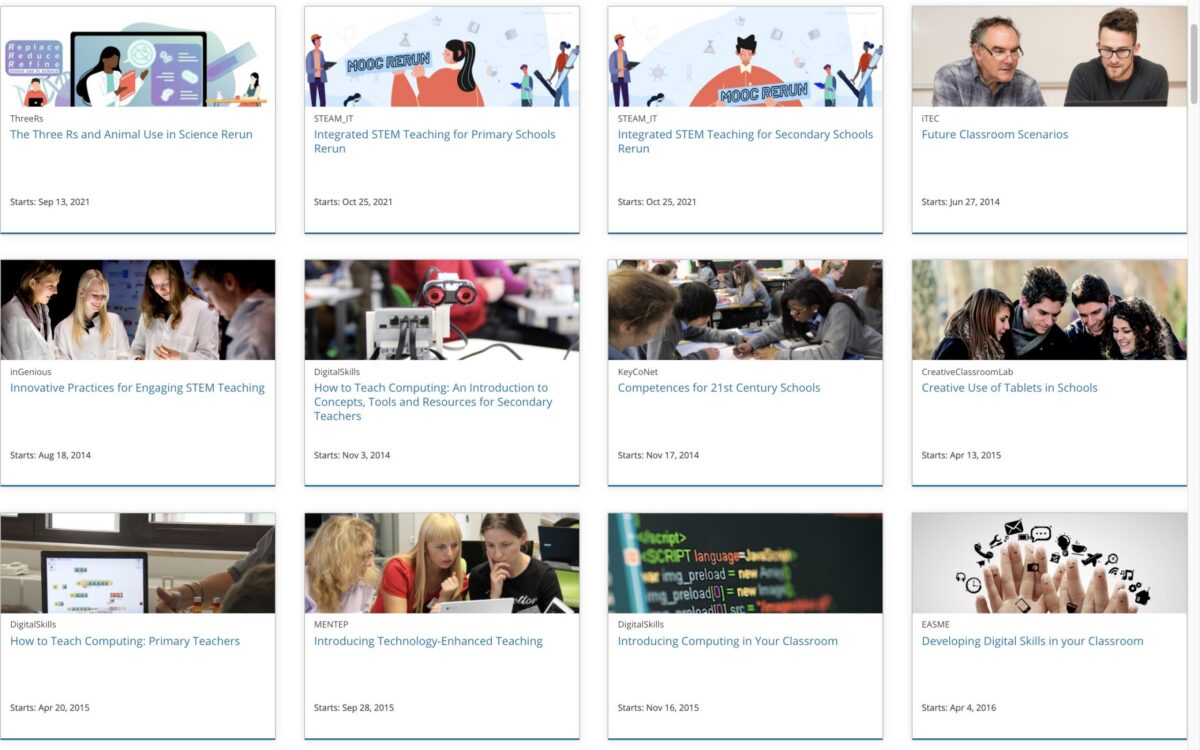
Task: Click 'Starts: Nov 16, 2015' text
Action: (x=659, y=708)
